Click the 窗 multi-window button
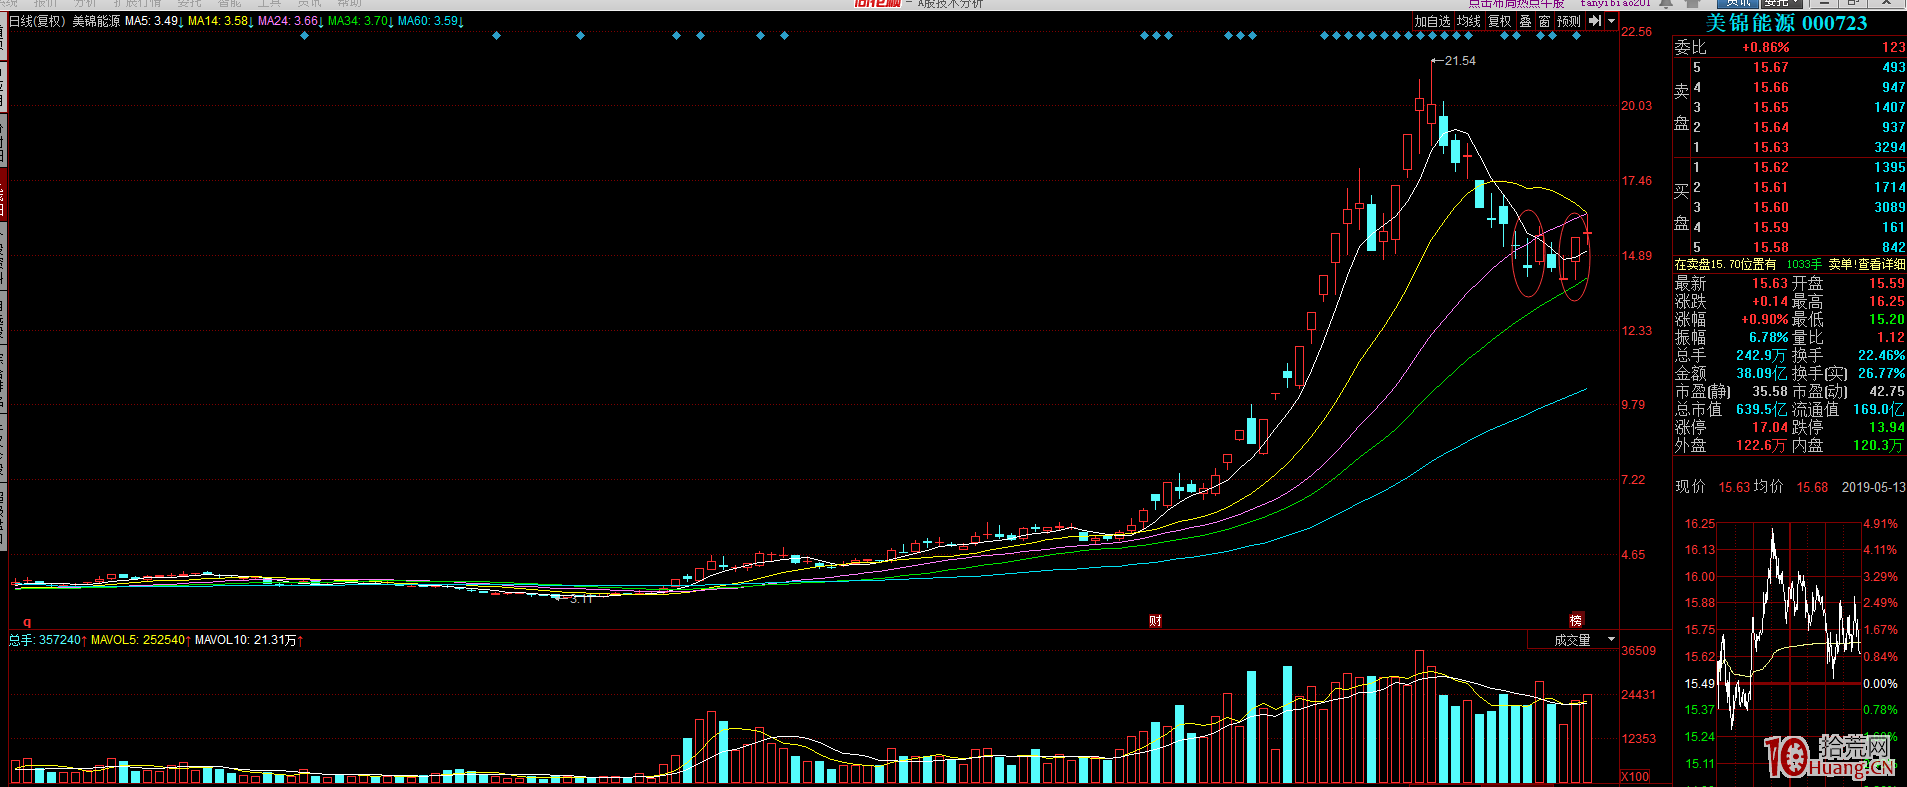This screenshot has height=787, width=1907. pos(1545,21)
